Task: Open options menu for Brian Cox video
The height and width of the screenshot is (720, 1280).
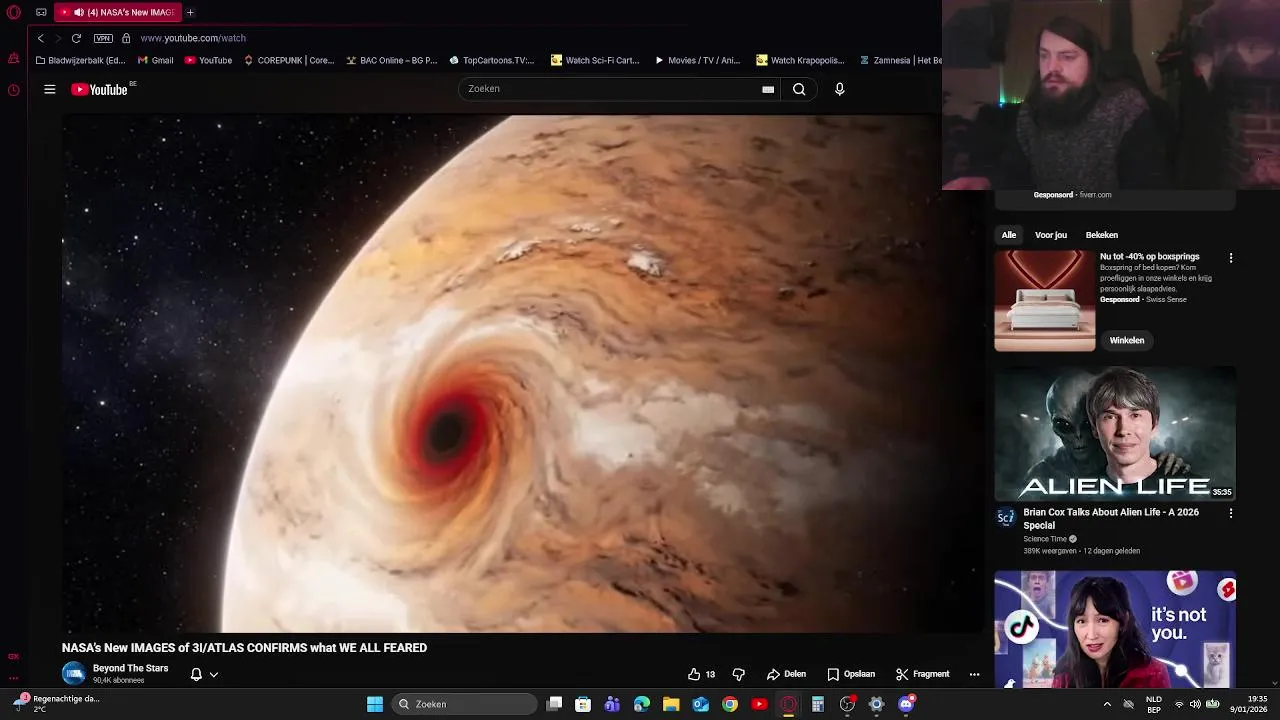Action: click(1231, 513)
